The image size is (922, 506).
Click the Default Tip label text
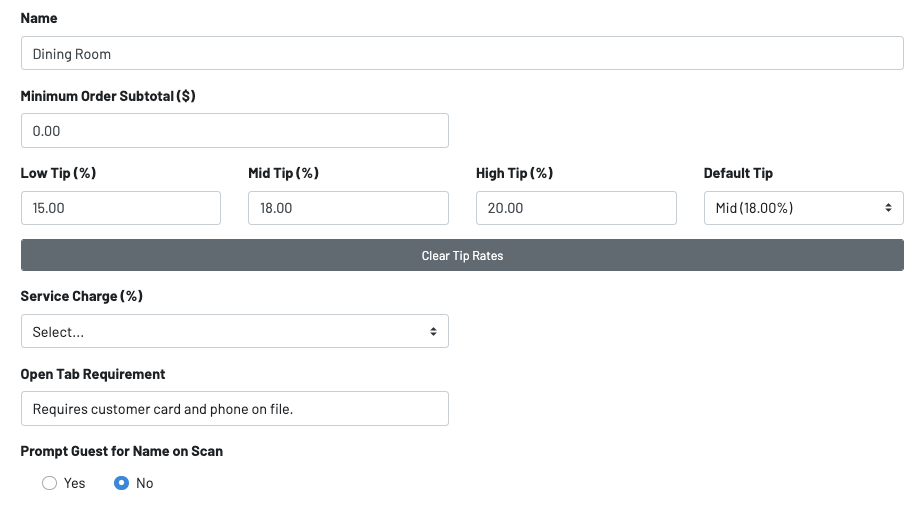[738, 173]
